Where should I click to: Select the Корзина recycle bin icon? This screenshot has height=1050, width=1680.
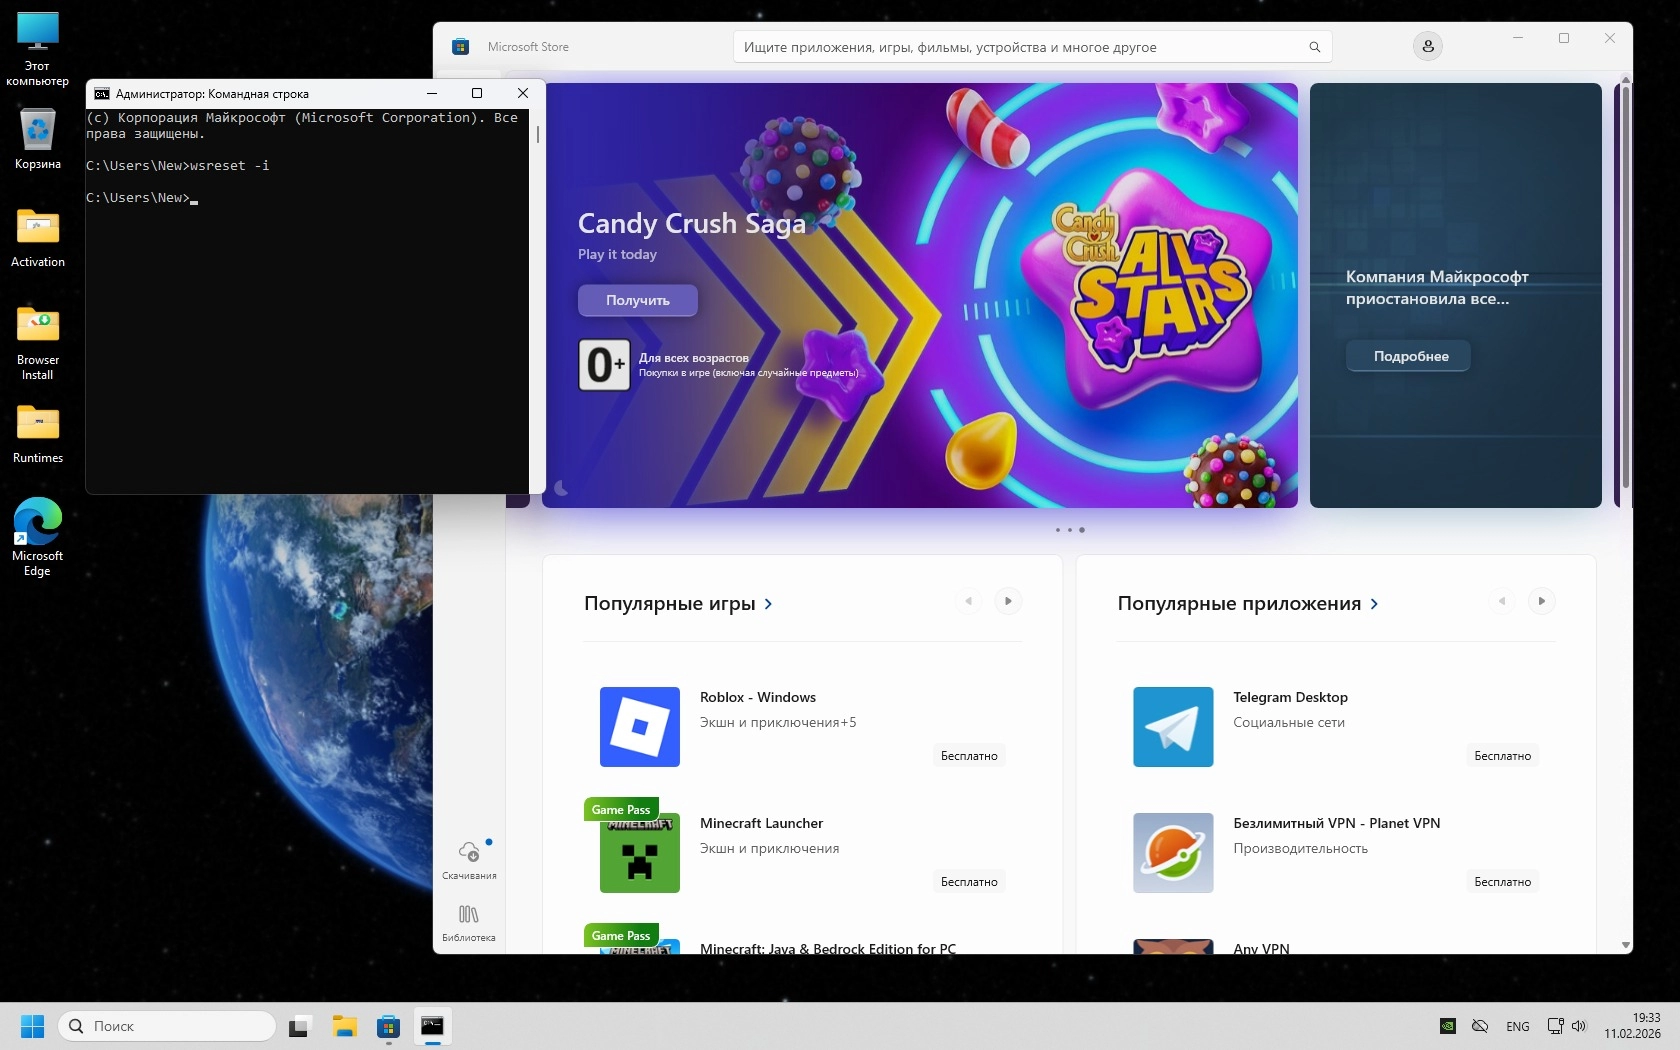pos(38,139)
